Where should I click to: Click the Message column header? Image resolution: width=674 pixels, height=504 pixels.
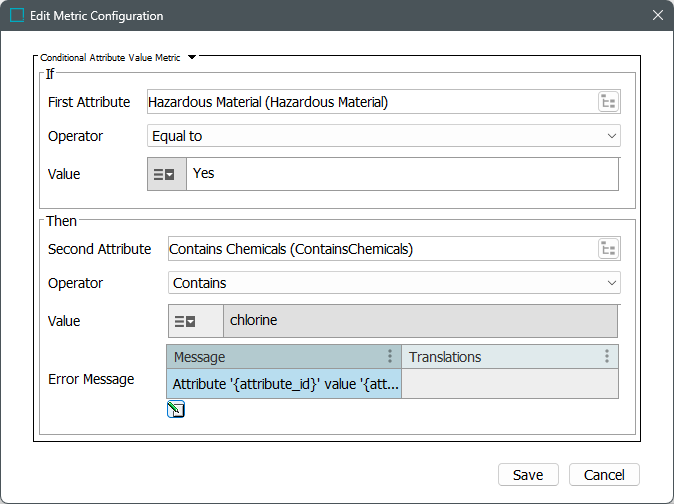point(275,357)
